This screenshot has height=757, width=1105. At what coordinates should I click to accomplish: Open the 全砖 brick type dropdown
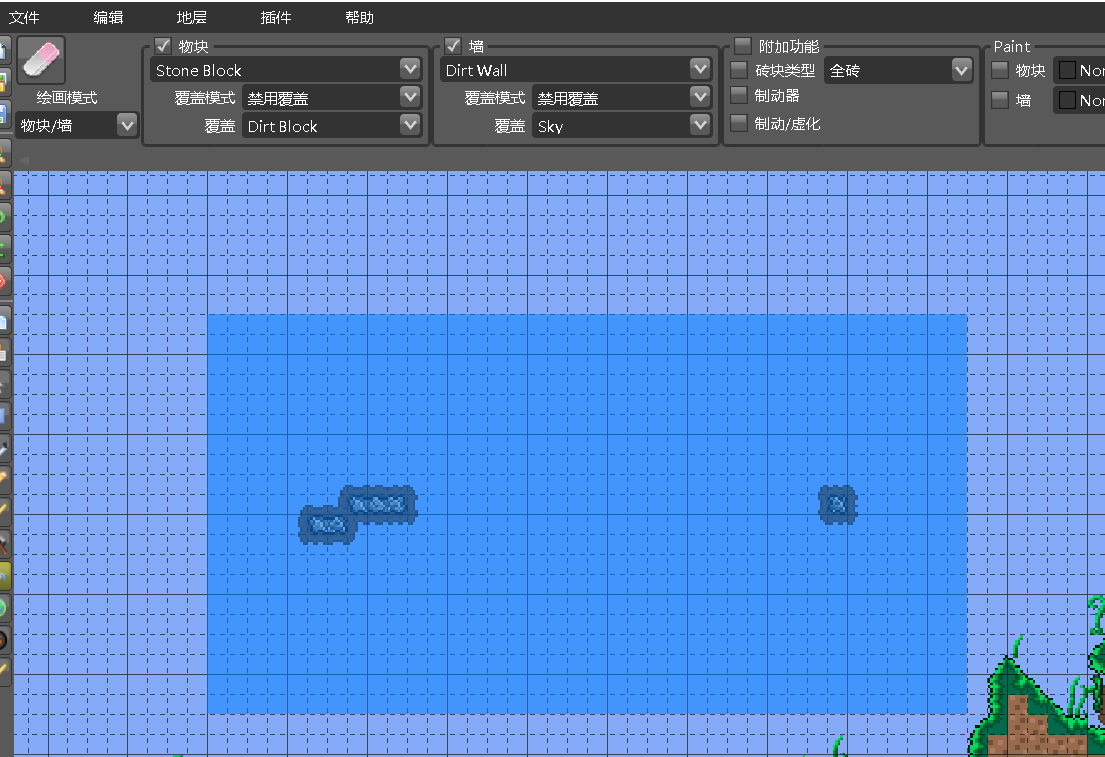(x=961, y=70)
